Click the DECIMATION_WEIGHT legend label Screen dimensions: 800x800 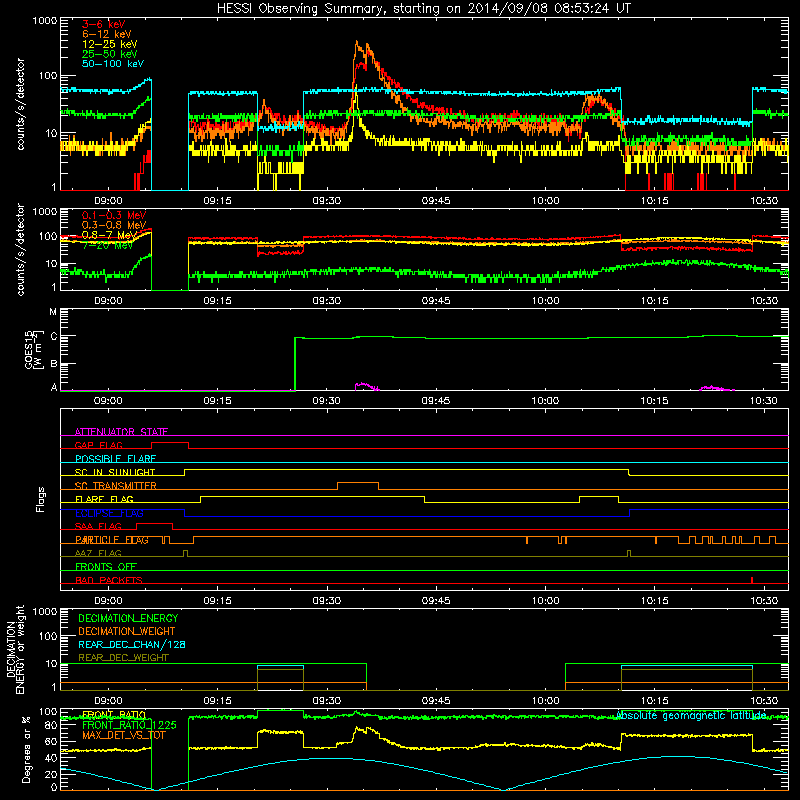click(x=127, y=631)
